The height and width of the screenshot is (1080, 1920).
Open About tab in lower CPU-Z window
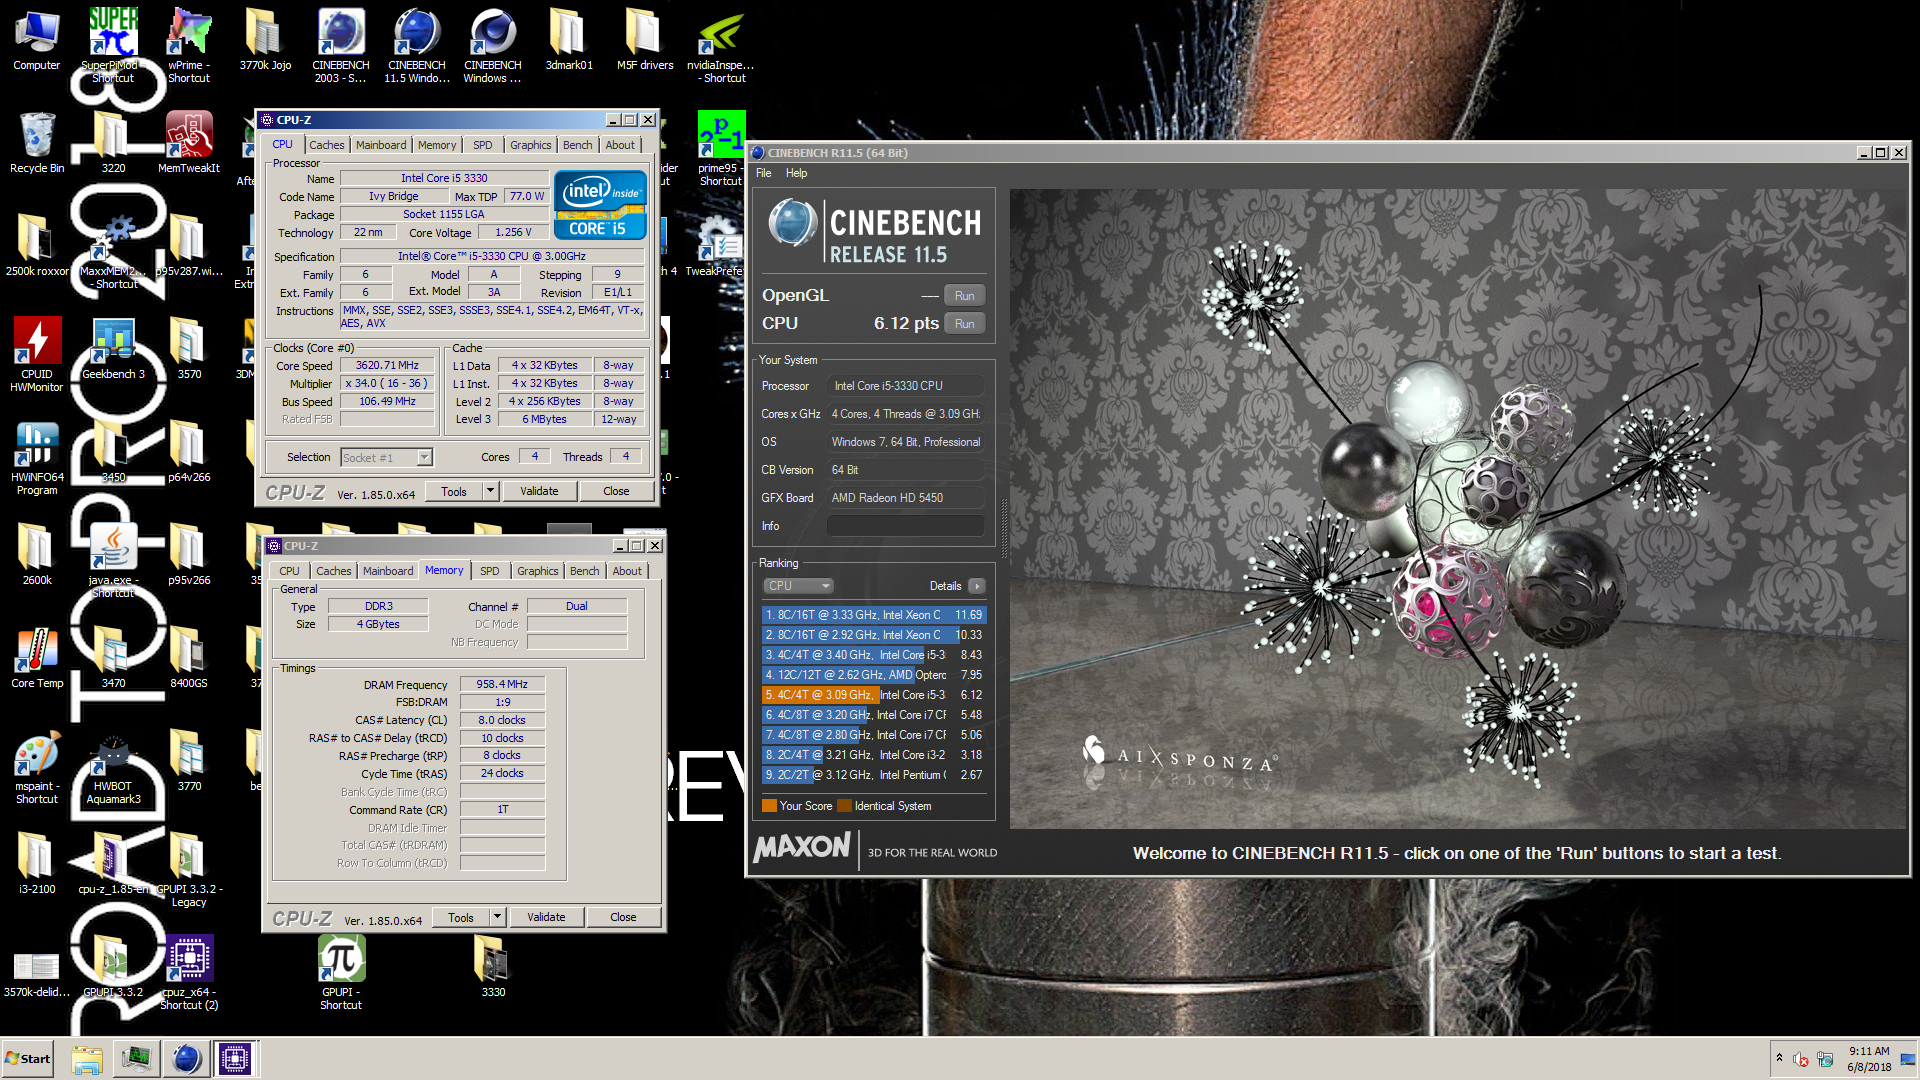coord(627,571)
